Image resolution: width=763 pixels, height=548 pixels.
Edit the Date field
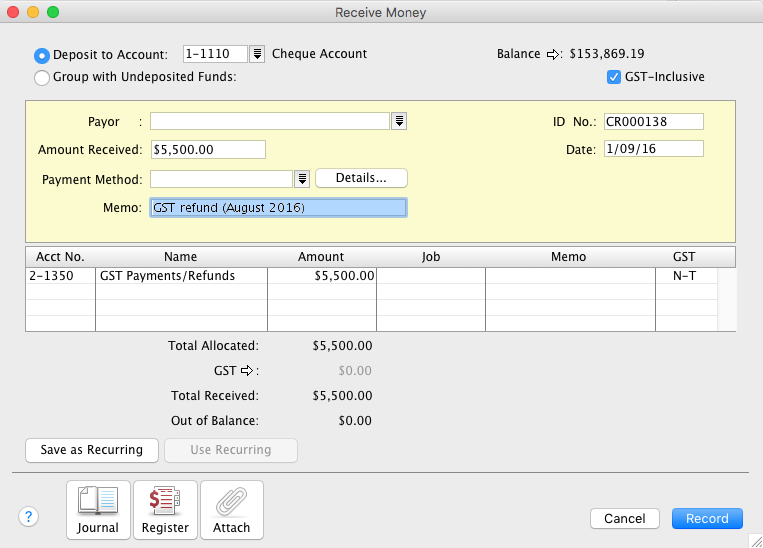click(x=653, y=149)
